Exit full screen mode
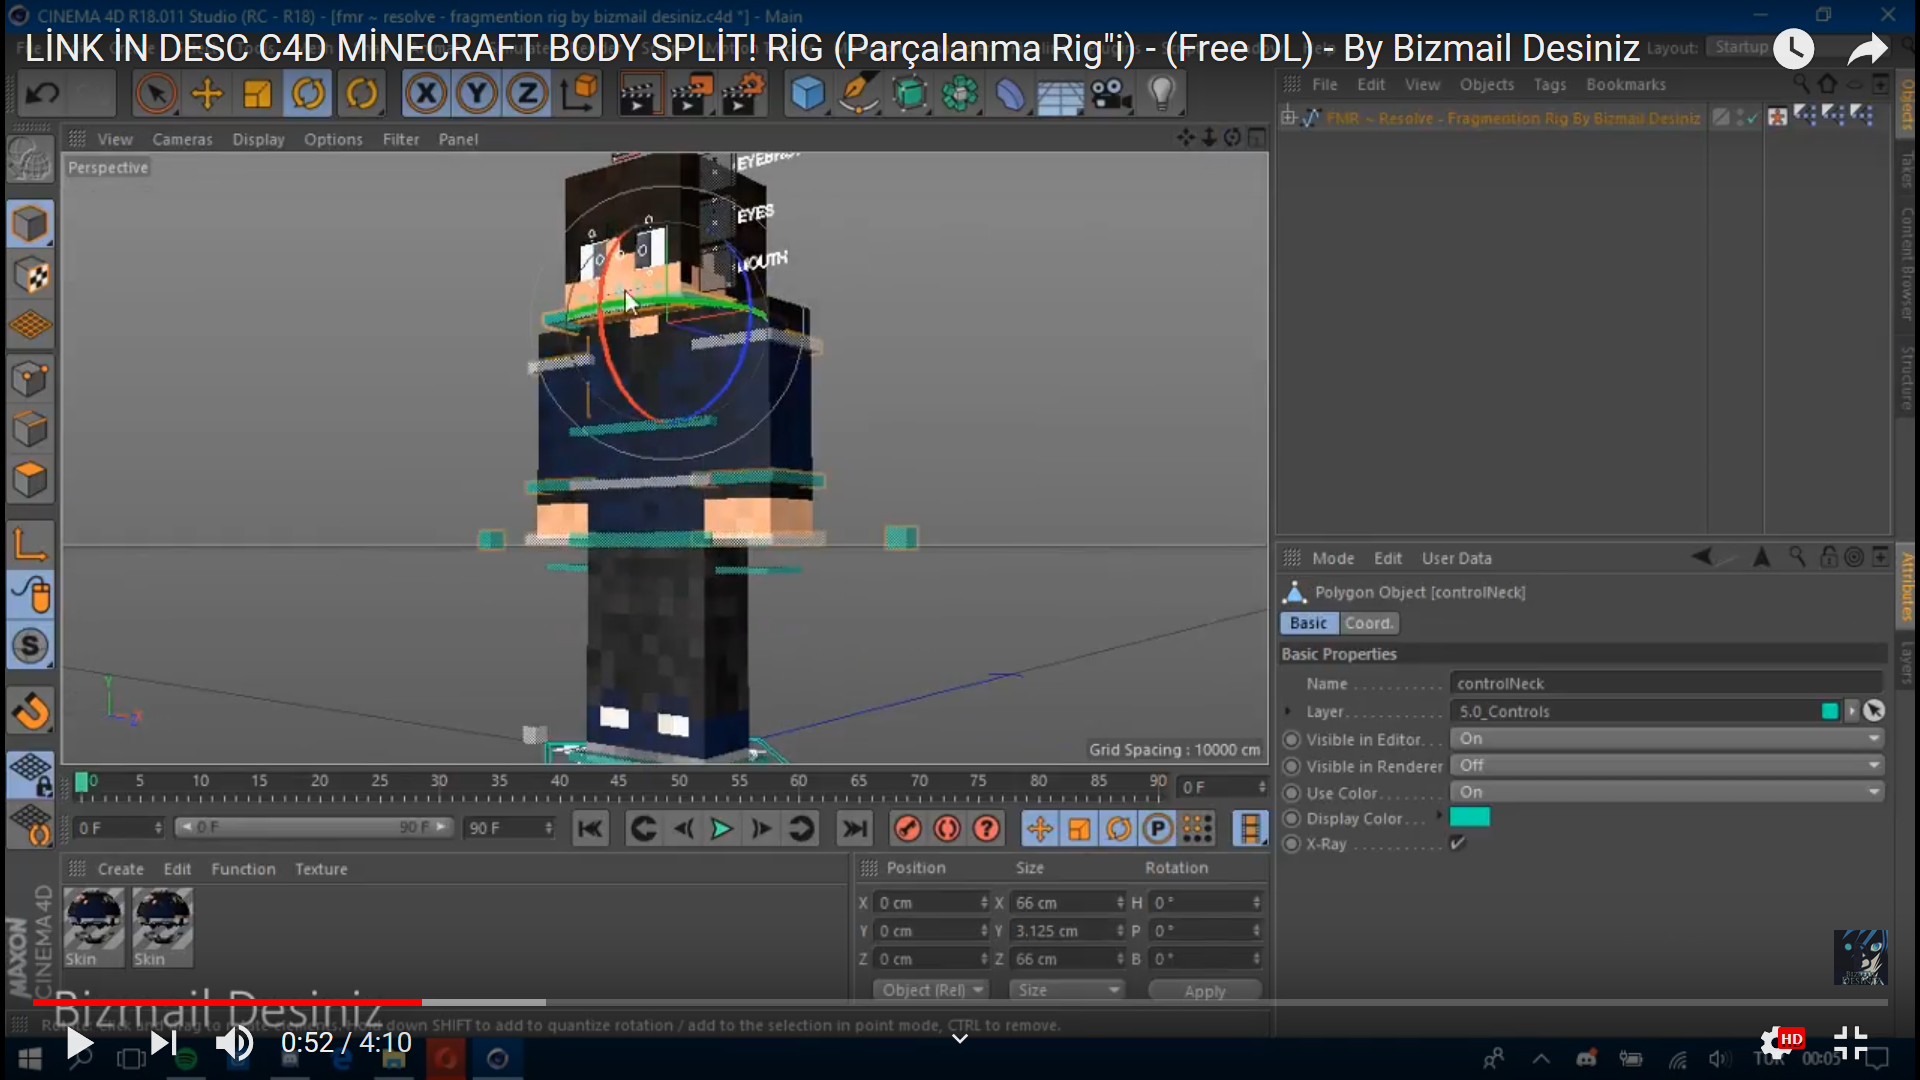This screenshot has width=1920, height=1080. pos(1851,1043)
